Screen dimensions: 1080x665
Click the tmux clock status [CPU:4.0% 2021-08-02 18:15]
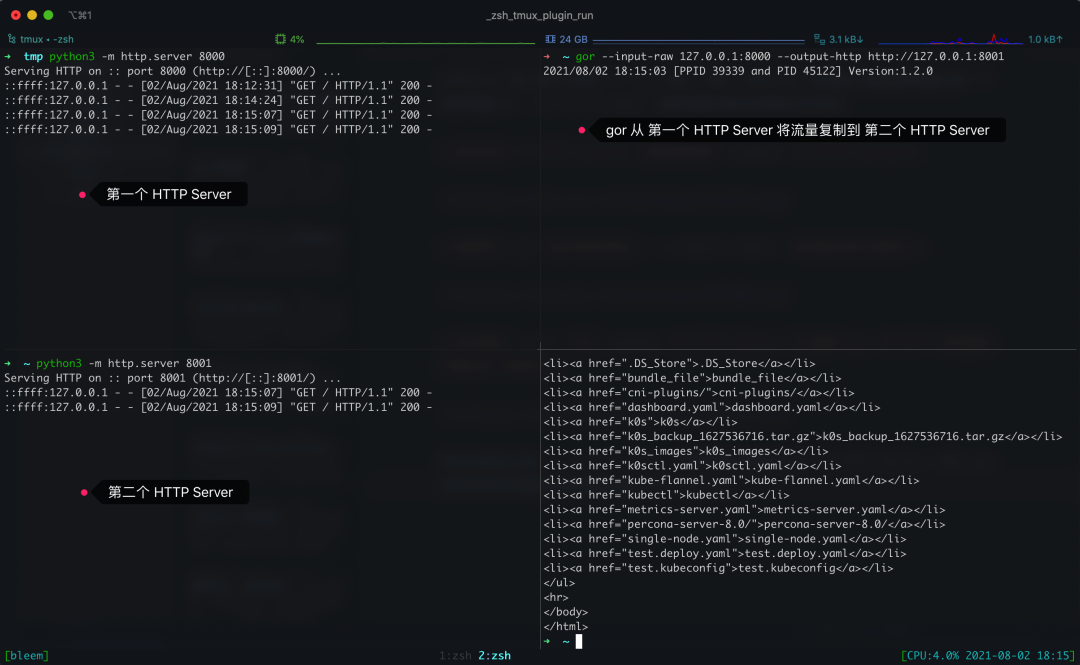pyautogui.click(x=988, y=655)
